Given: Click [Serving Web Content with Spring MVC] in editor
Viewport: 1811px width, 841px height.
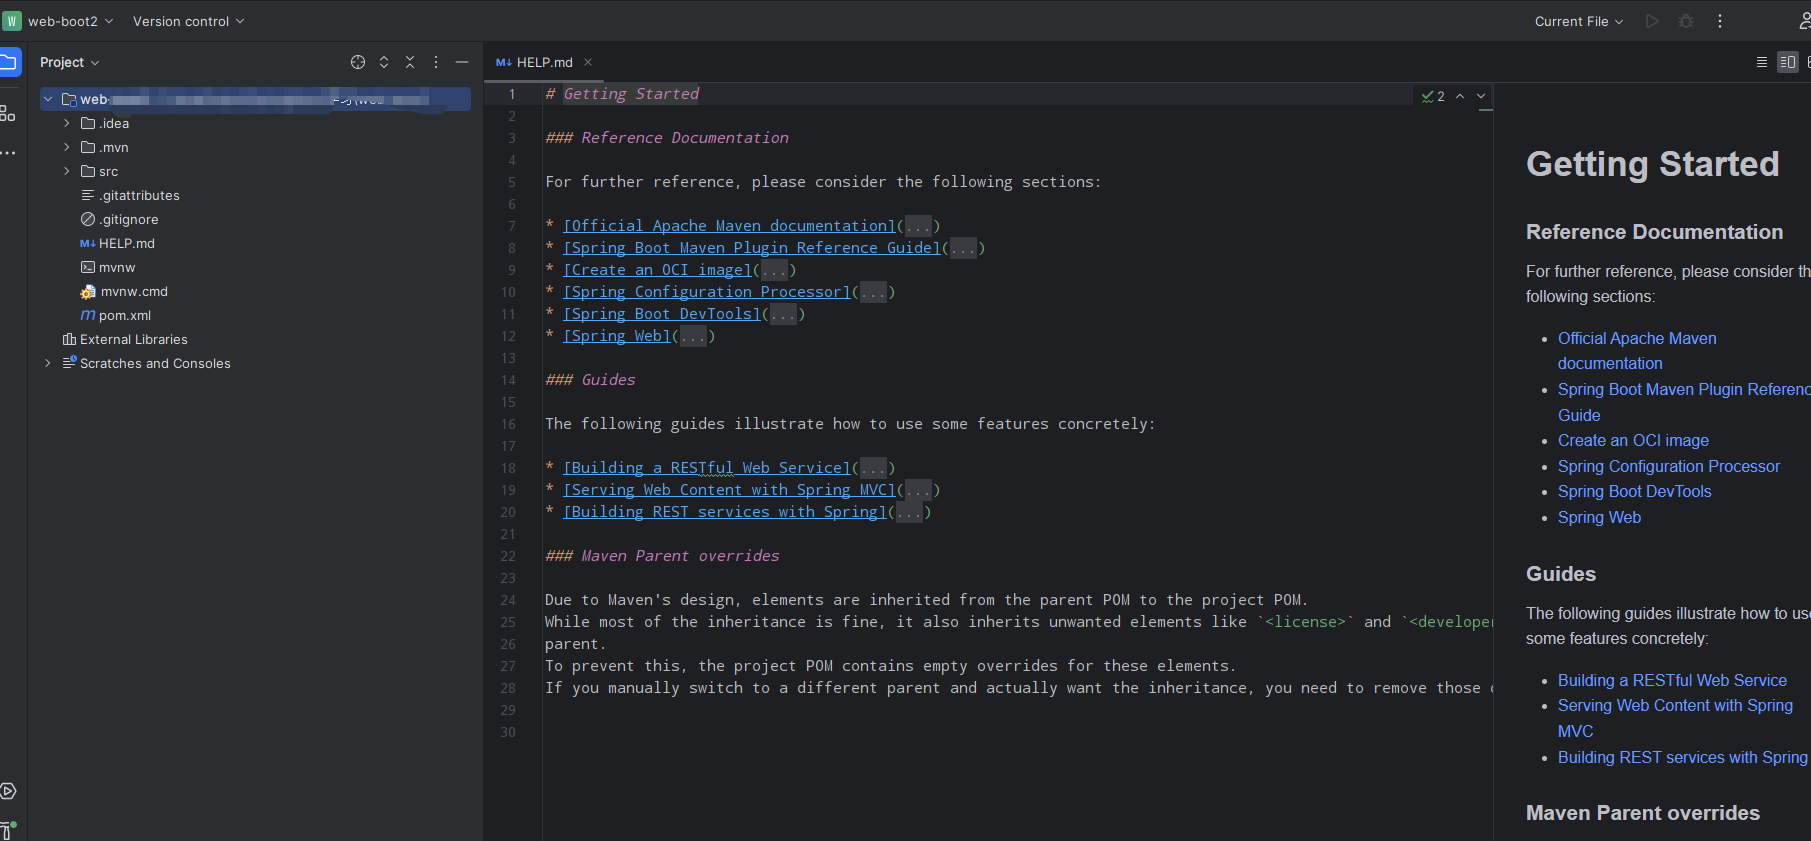Looking at the screenshot, I should pos(730,490).
